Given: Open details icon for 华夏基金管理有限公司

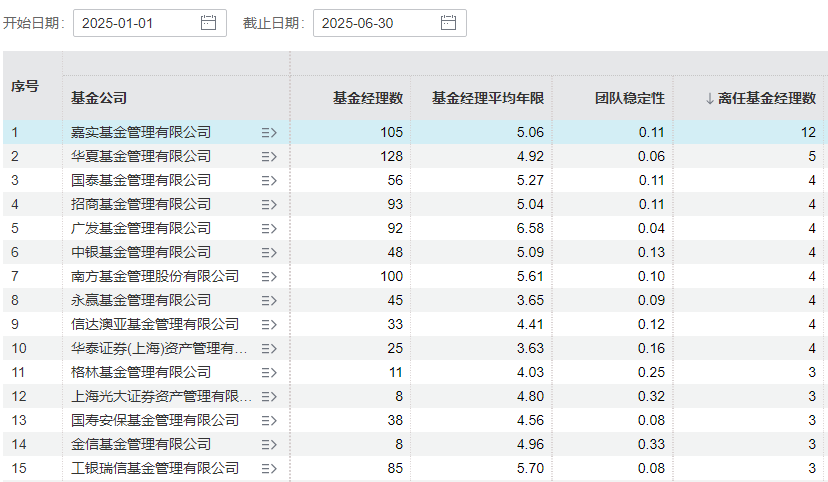Looking at the screenshot, I should pyautogui.click(x=269, y=157).
